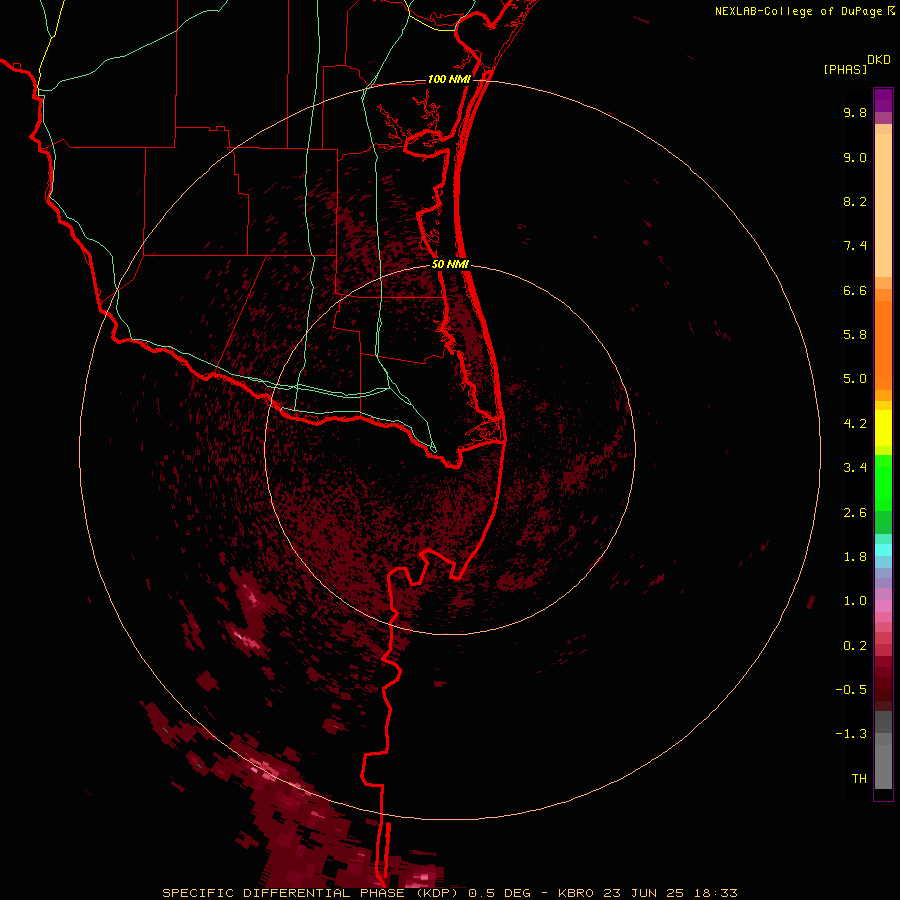Click the 9.0 value on the legend
The width and height of the screenshot is (900, 900).
pos(855,157)
